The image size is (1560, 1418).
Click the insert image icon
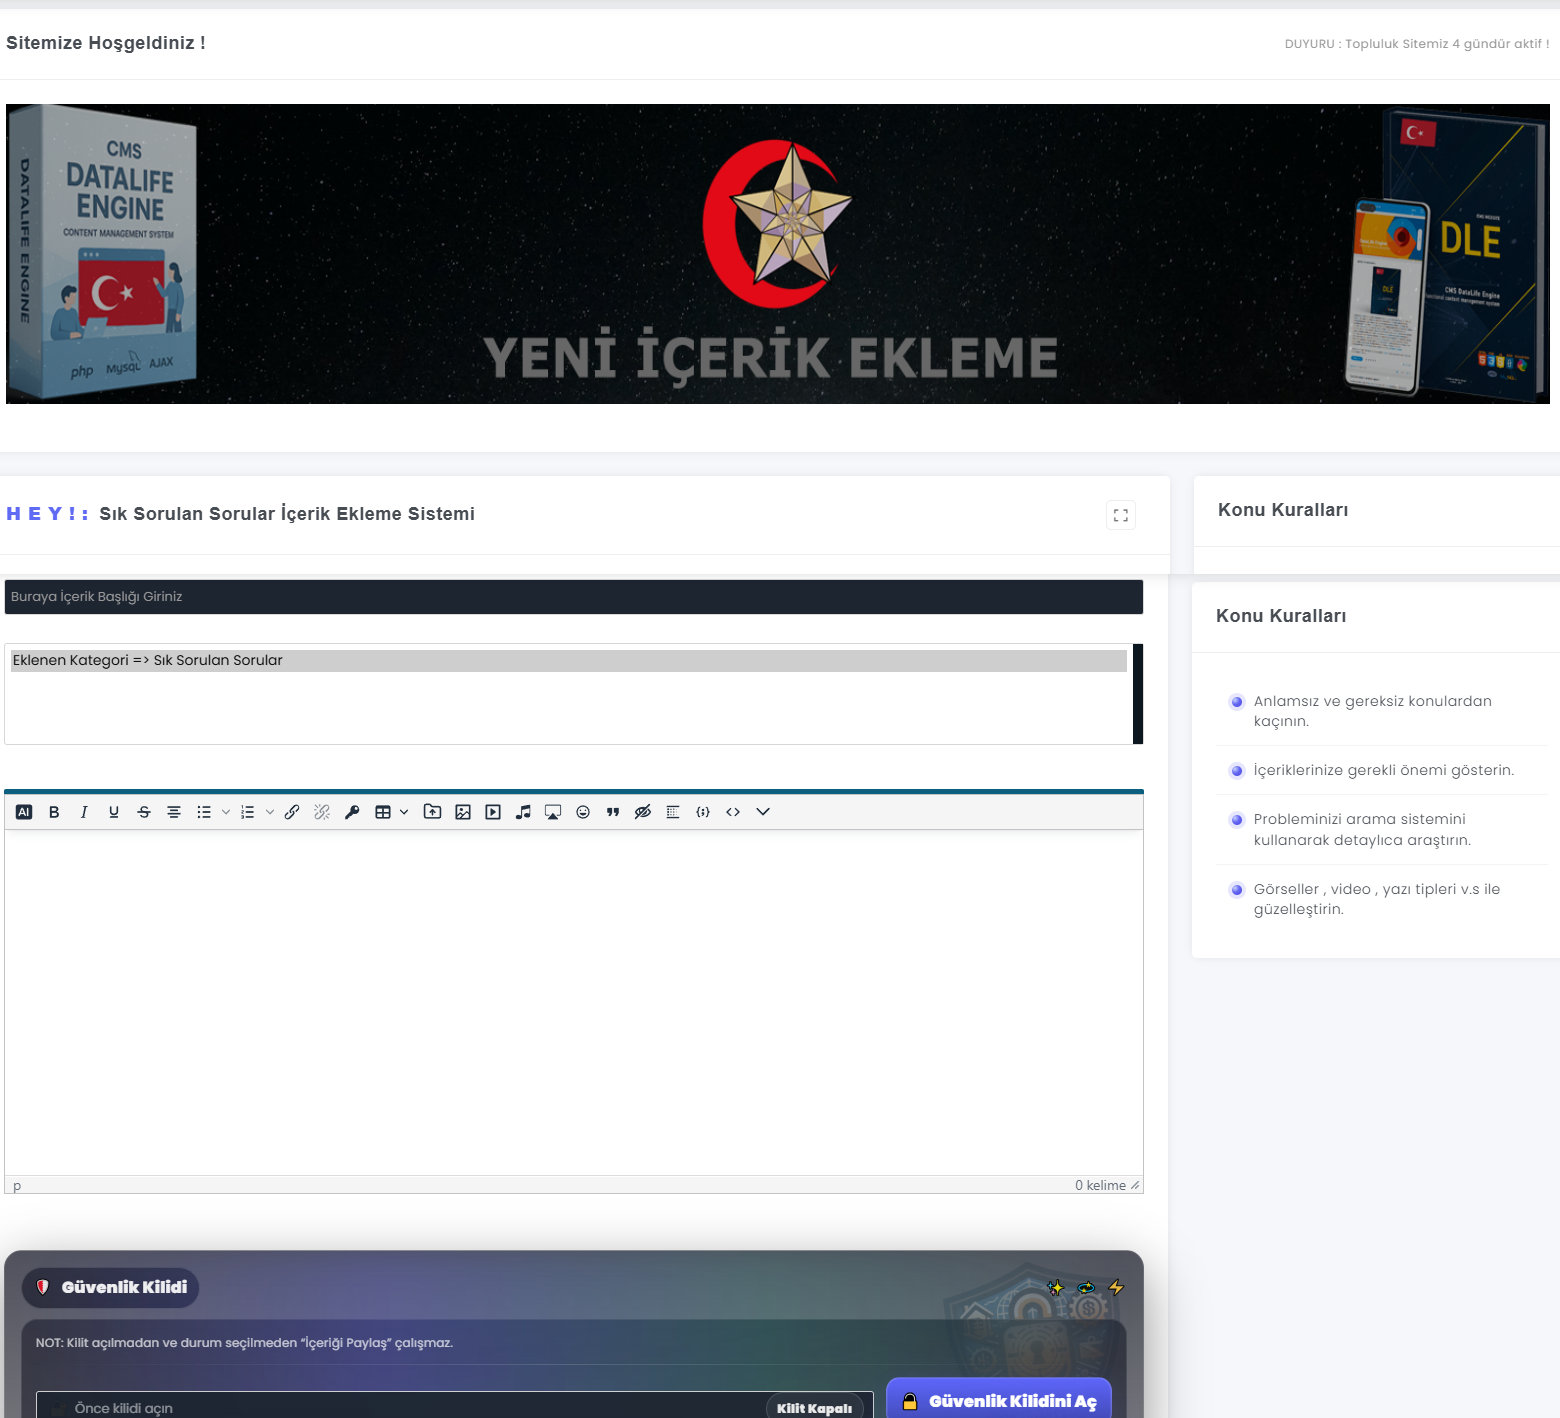[x=463, y=812]
